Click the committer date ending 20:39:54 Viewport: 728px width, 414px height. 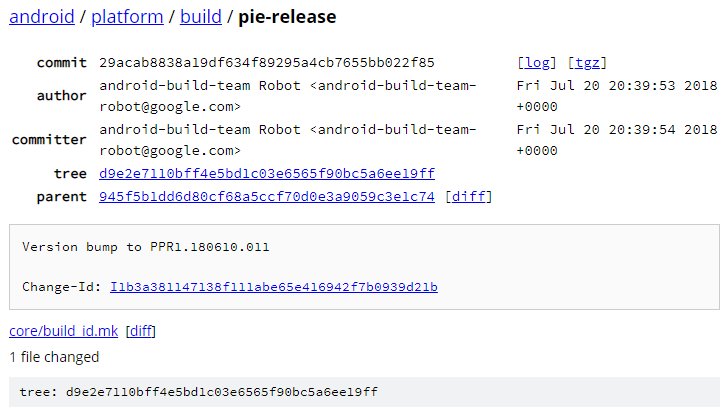[x=616, y=140]
